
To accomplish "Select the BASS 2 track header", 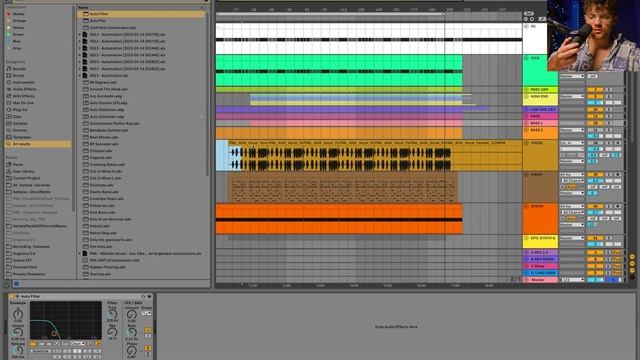I will pos(540,133).
